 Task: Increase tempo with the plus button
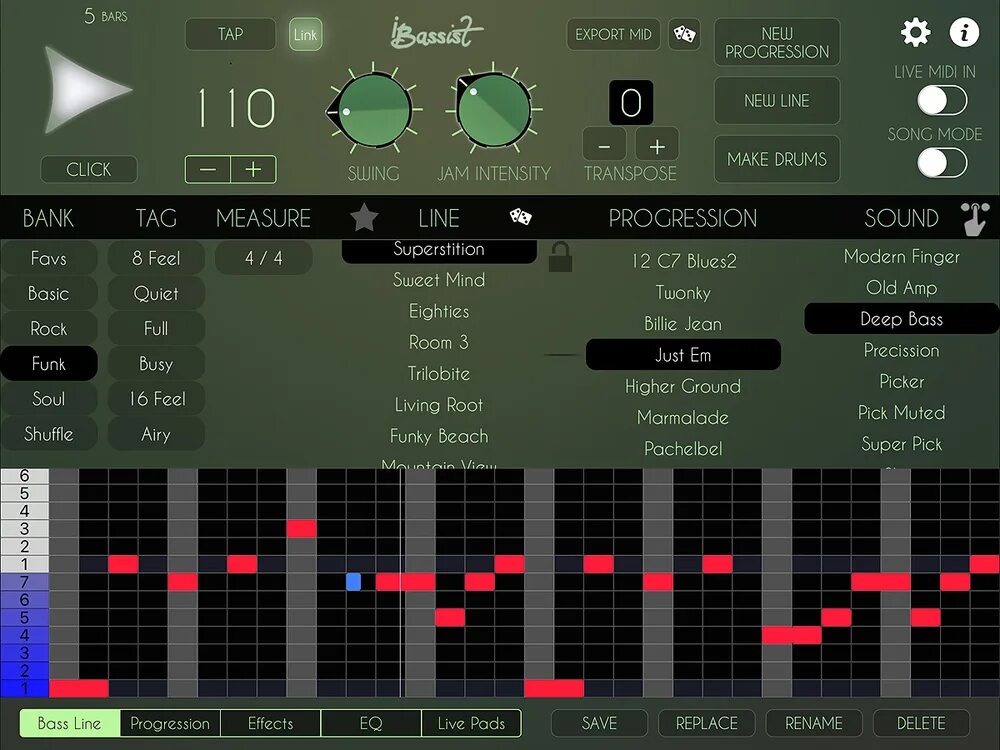coord(253,170)
